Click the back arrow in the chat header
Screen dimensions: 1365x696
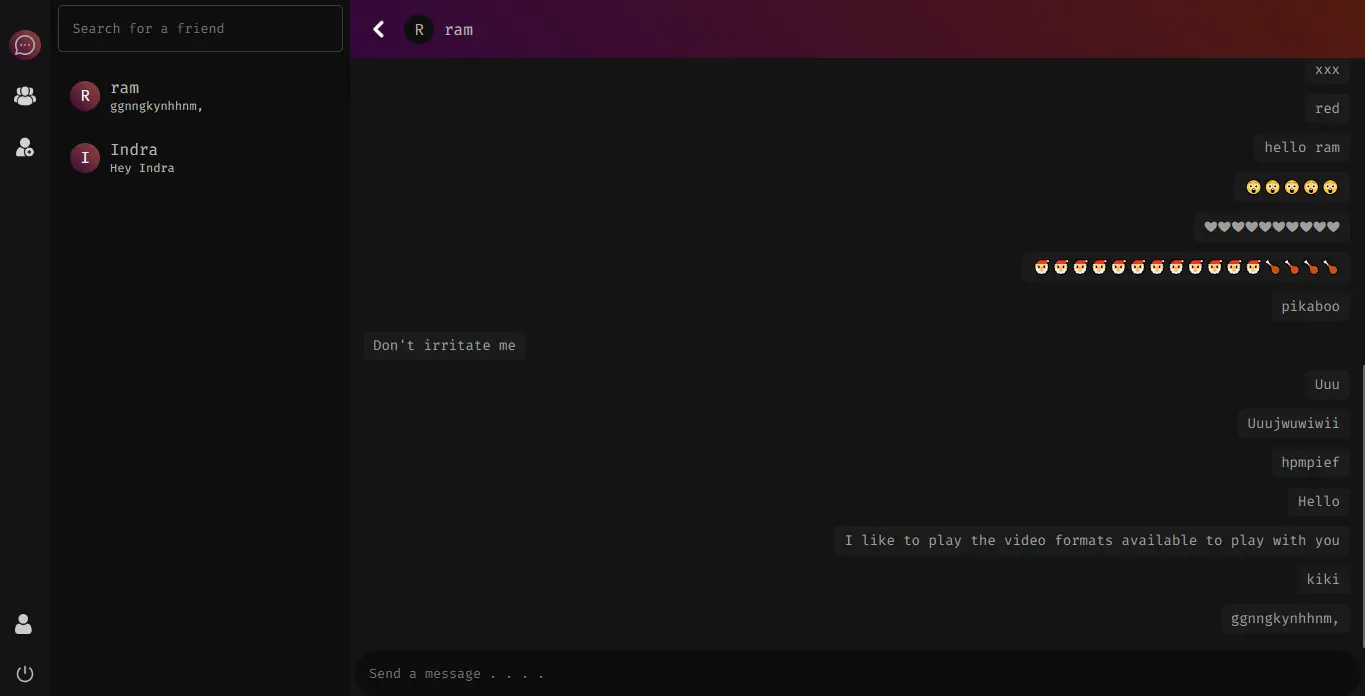379,29
